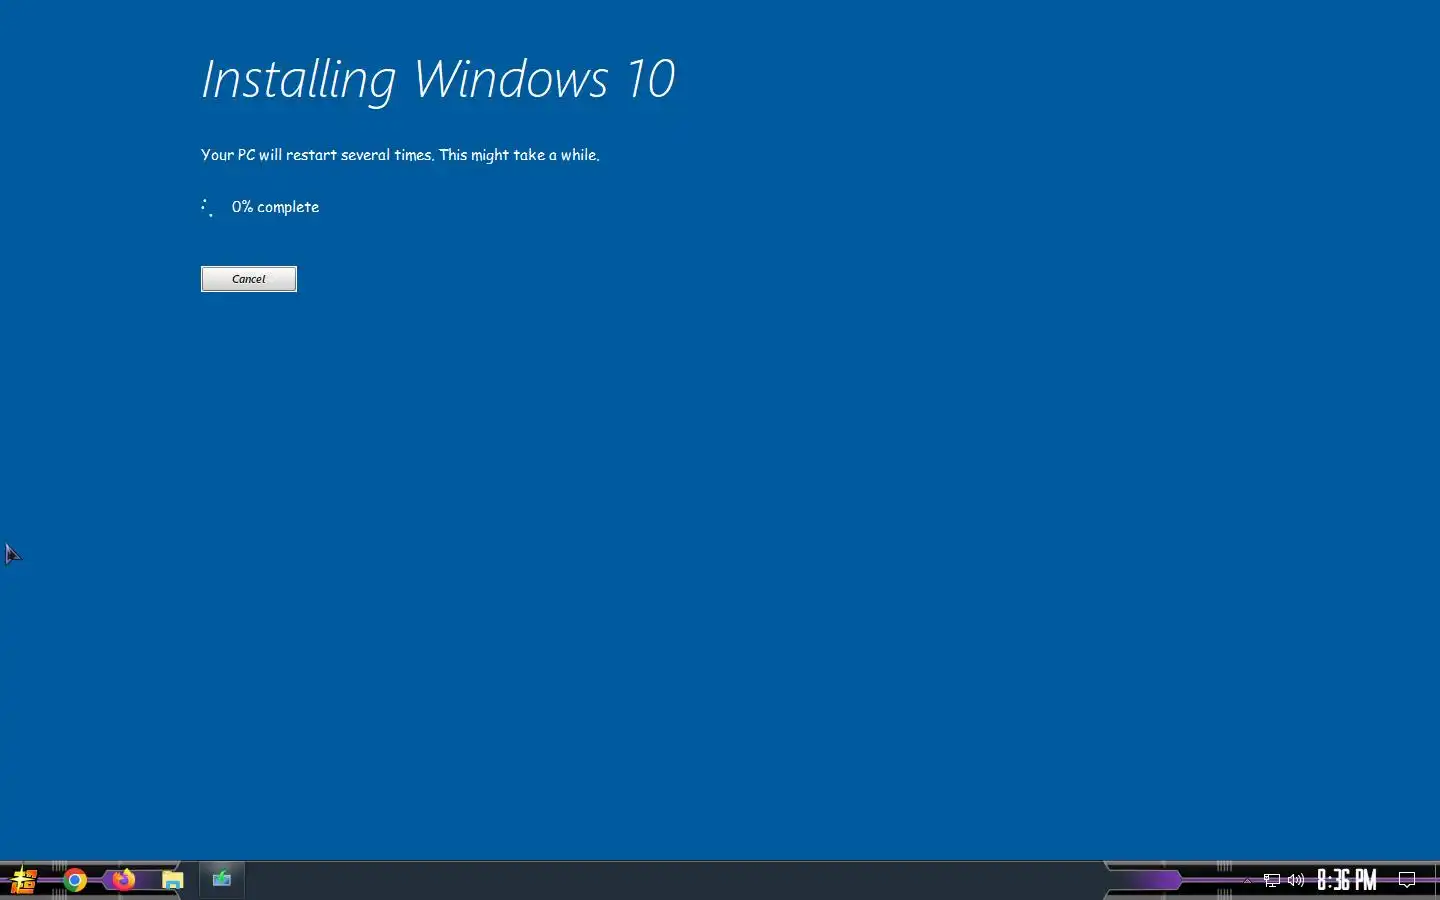
Task: Click 'Your PC will restart several times' text
Action: click(x=317, y=155)
